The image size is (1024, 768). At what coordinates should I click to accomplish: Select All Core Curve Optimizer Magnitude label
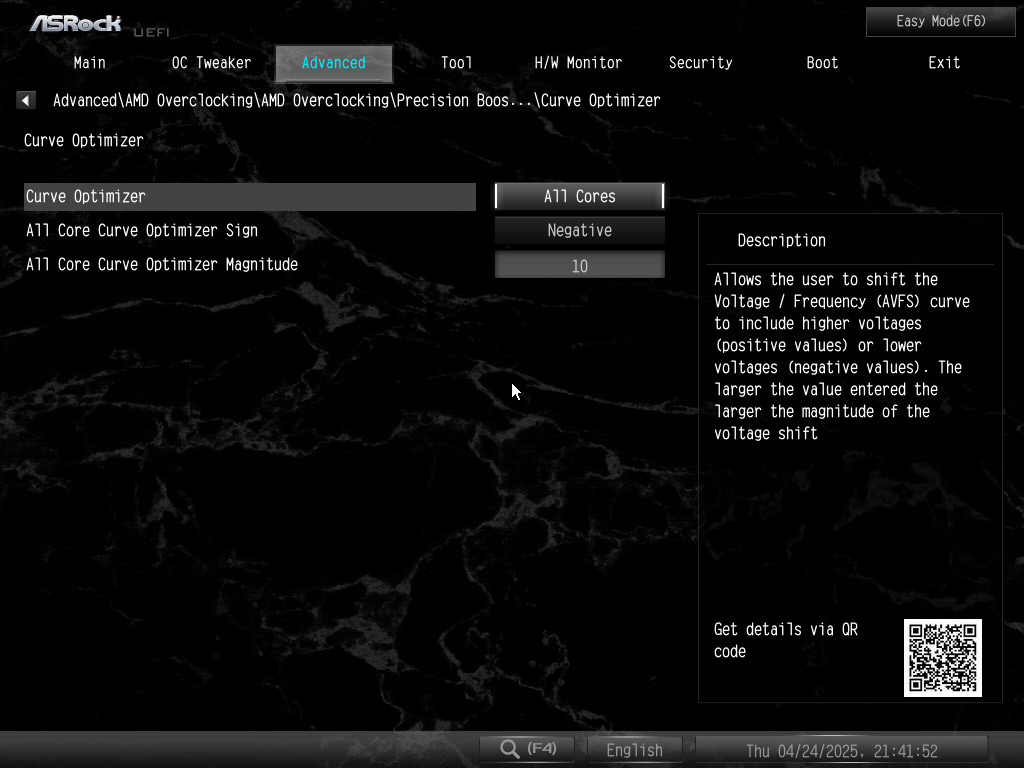click(162, 264)
